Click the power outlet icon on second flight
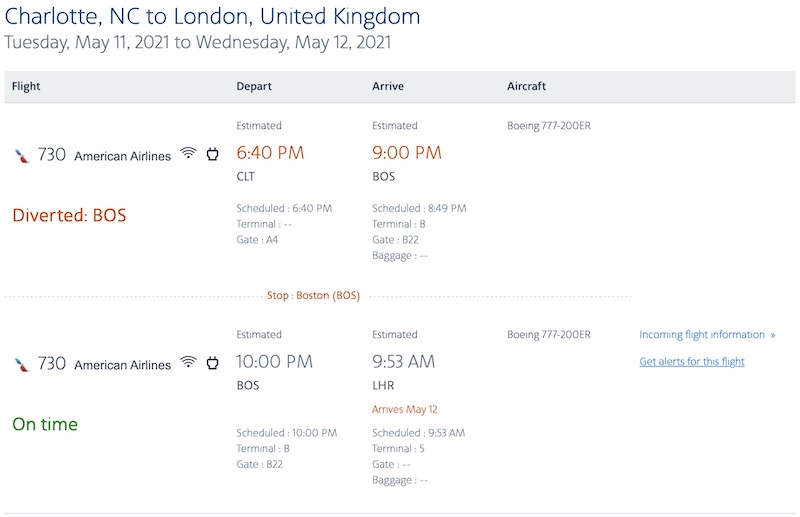 212,362
